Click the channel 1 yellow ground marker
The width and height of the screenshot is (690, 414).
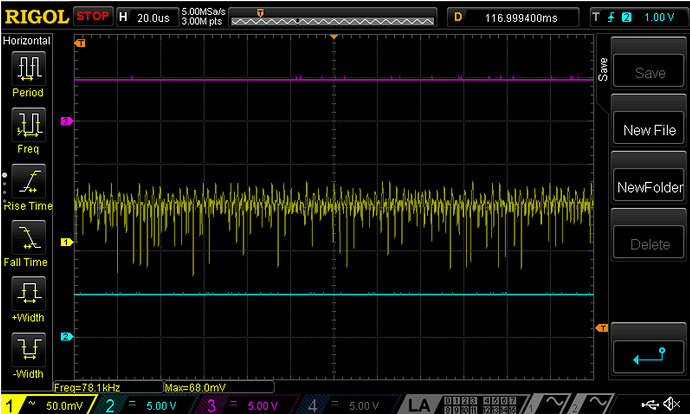pos(66,242)
